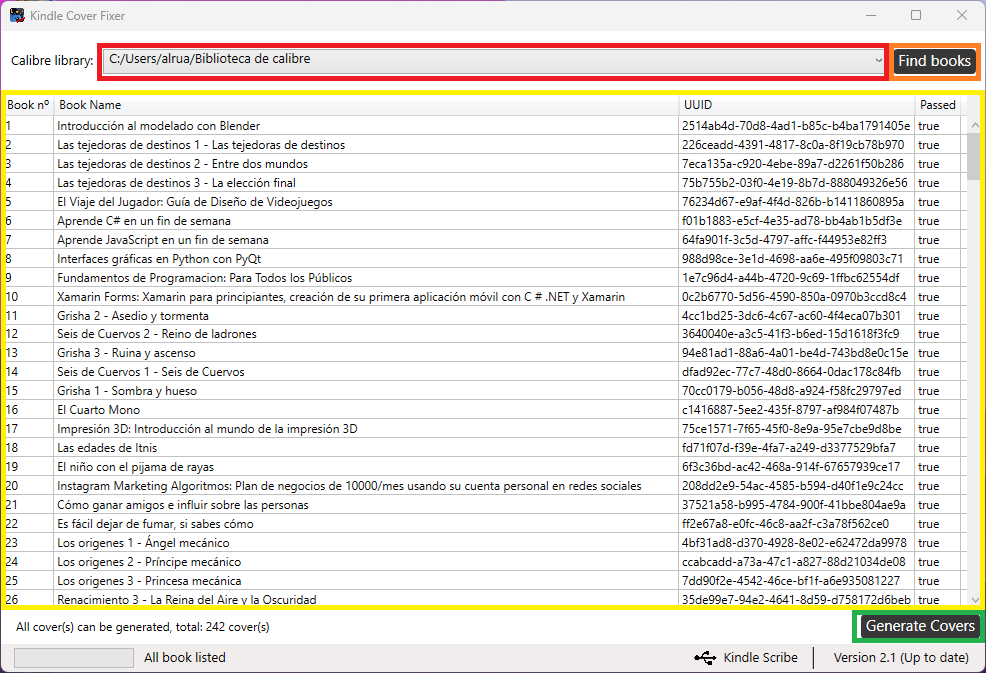The height and width of the screenshot is (673, 986).
Task: Select Grisha 3 - Ruina y ascenso
Action: tap(483, 353)
